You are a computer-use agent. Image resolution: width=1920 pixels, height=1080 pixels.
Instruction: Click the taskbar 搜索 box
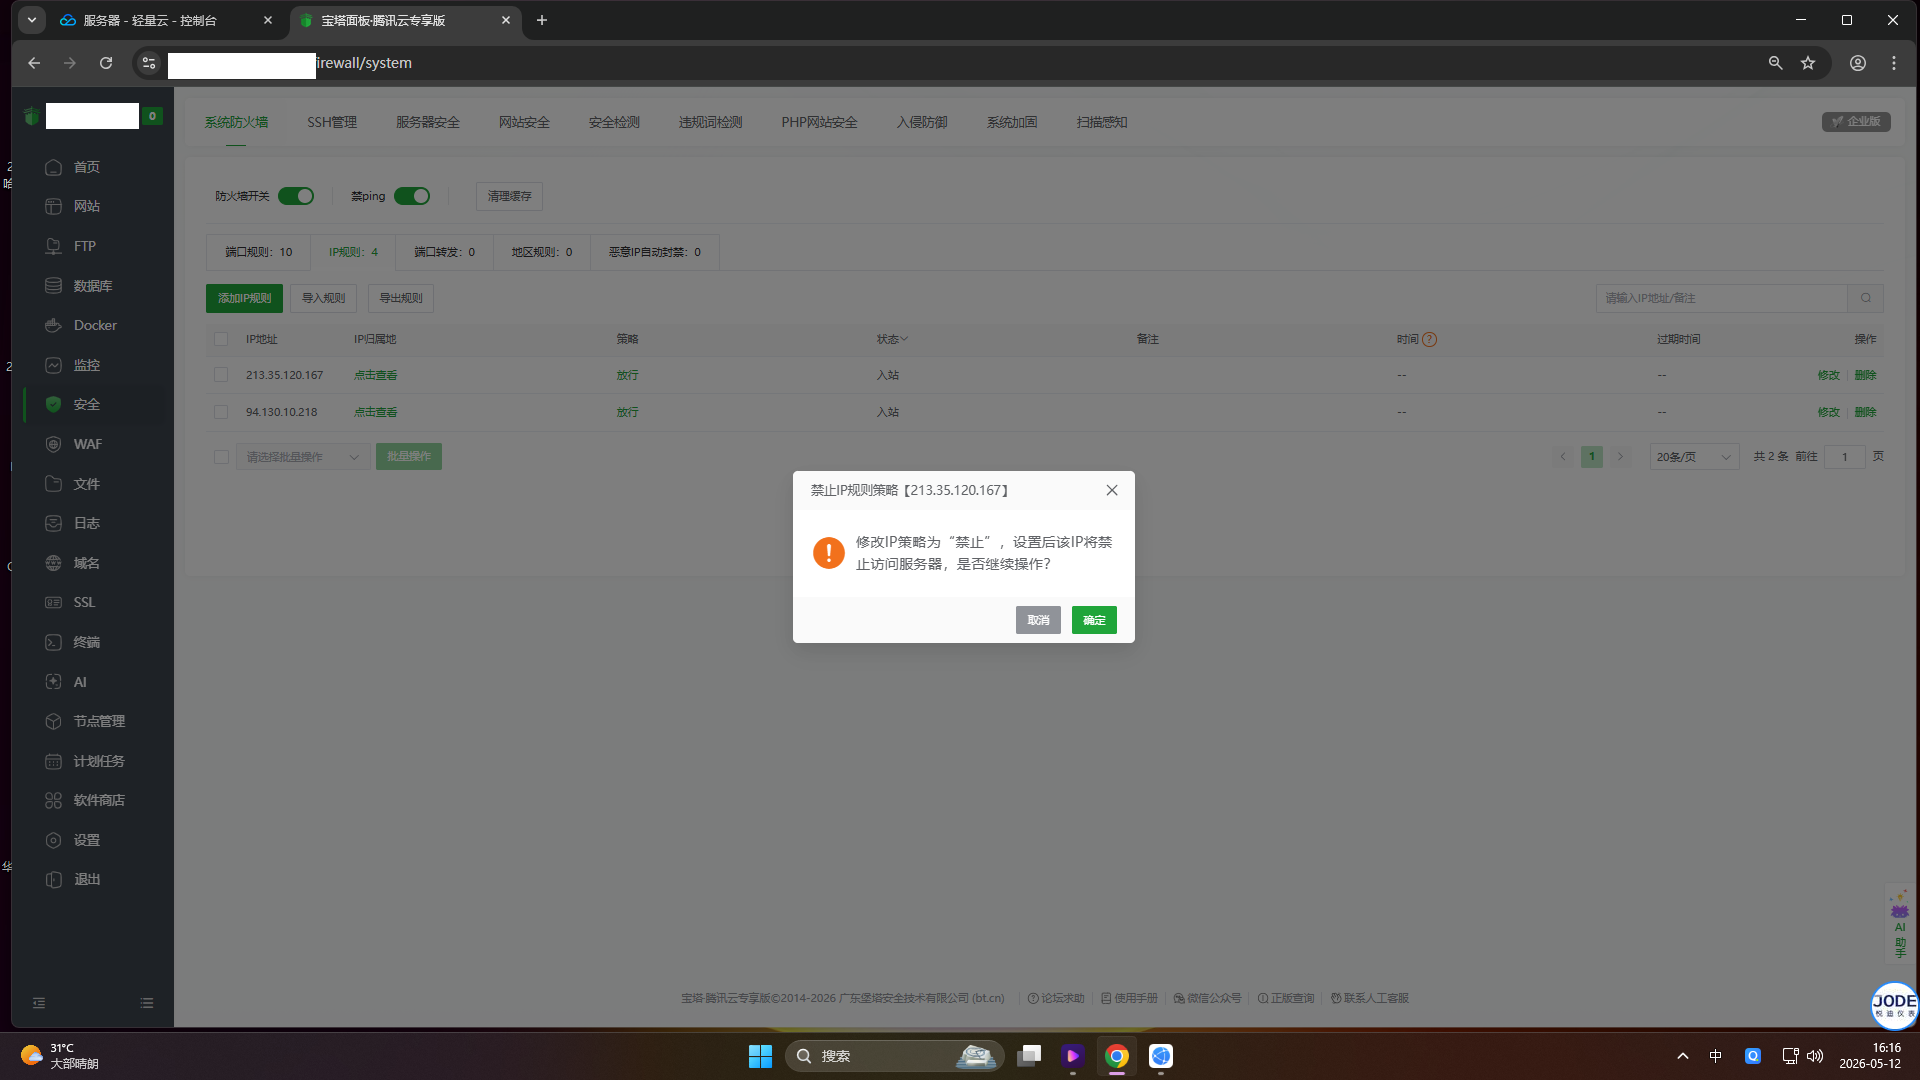coord(894,1056)
